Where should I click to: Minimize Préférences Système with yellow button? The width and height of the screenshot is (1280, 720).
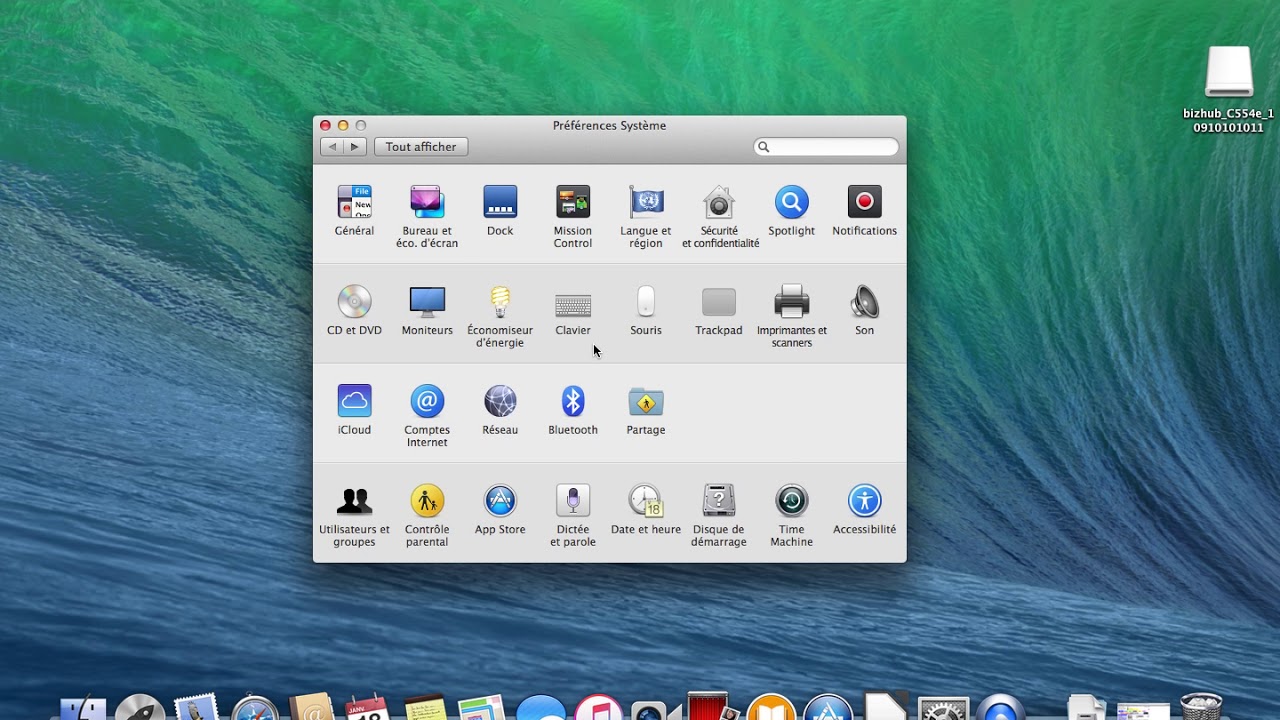tap(343, 126)
